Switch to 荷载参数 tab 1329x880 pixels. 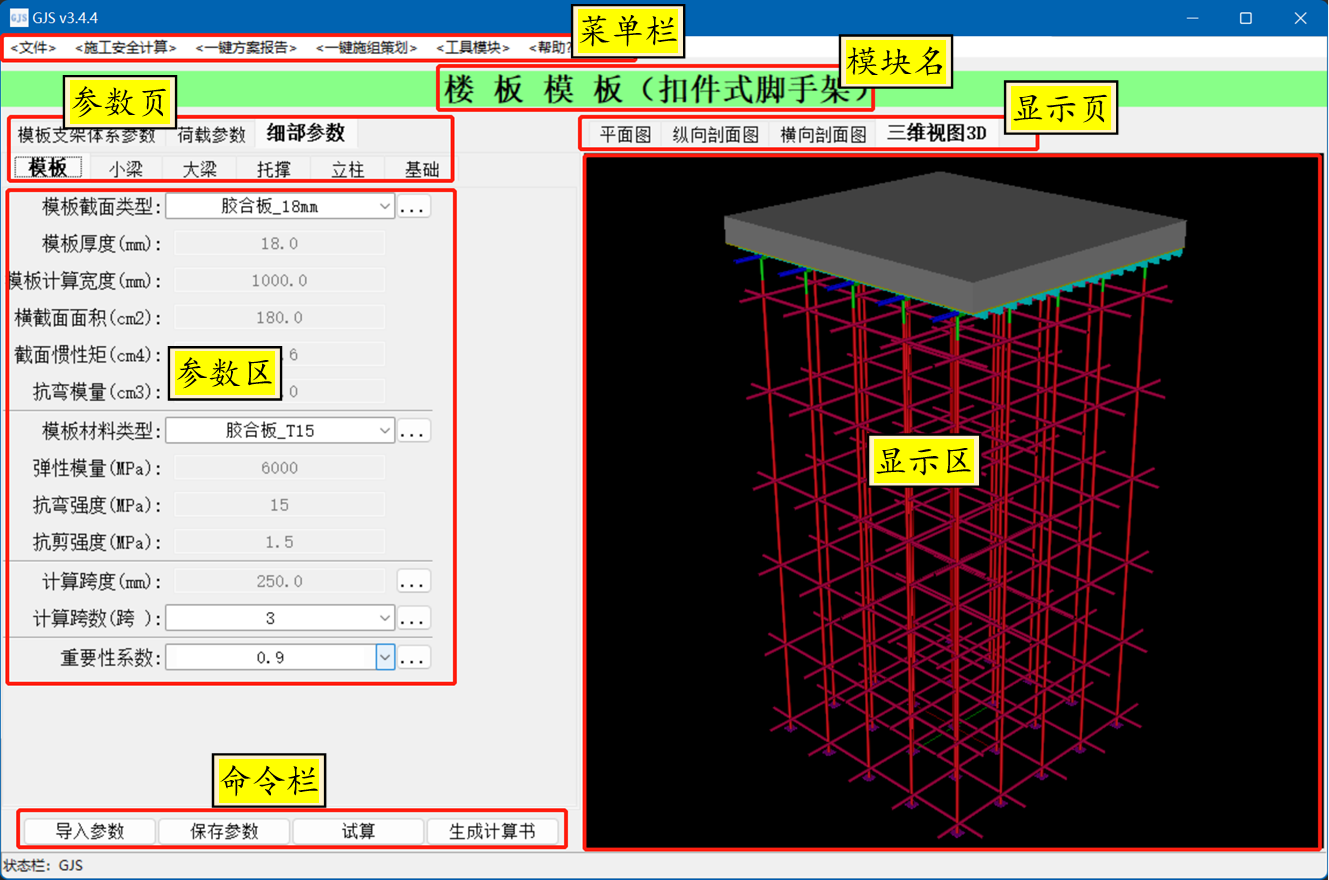point(211,134)
